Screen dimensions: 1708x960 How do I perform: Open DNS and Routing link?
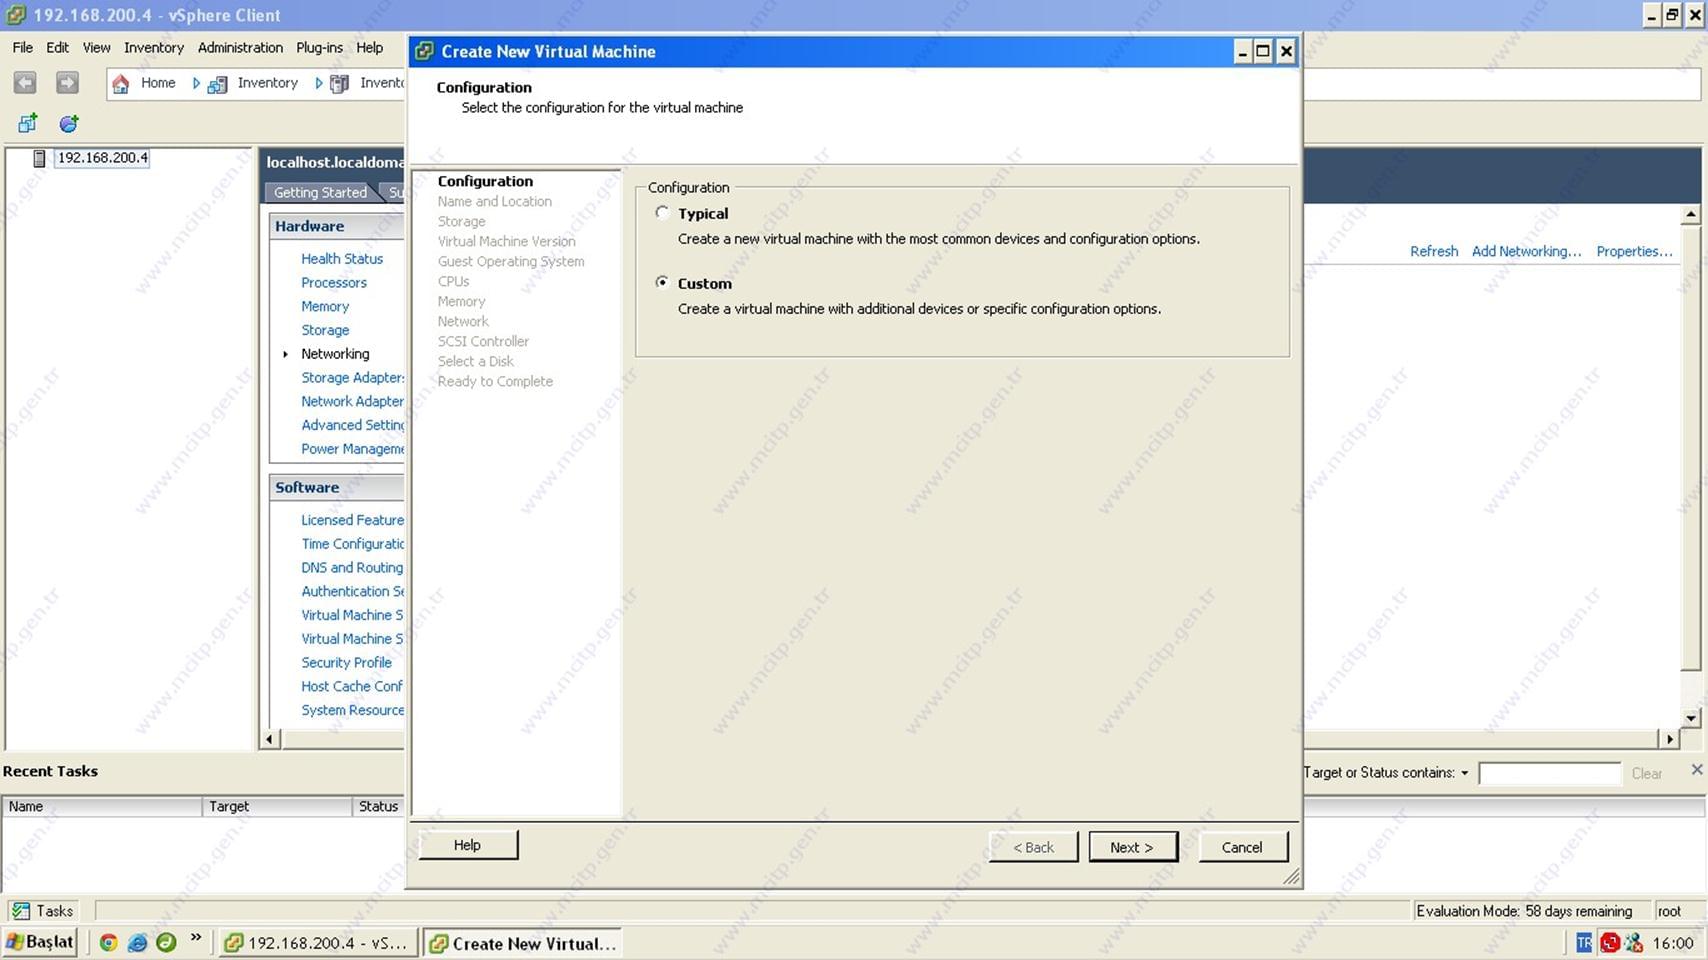[x=352, y=567]
